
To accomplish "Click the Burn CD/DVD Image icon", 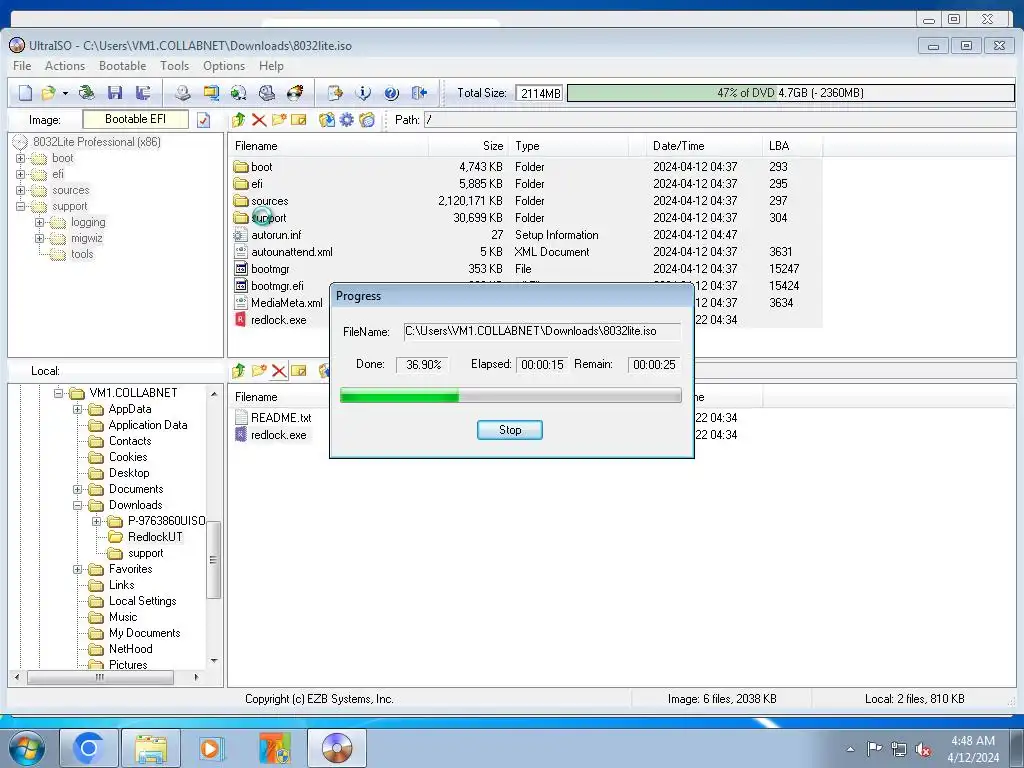I will tap(295, 93).
